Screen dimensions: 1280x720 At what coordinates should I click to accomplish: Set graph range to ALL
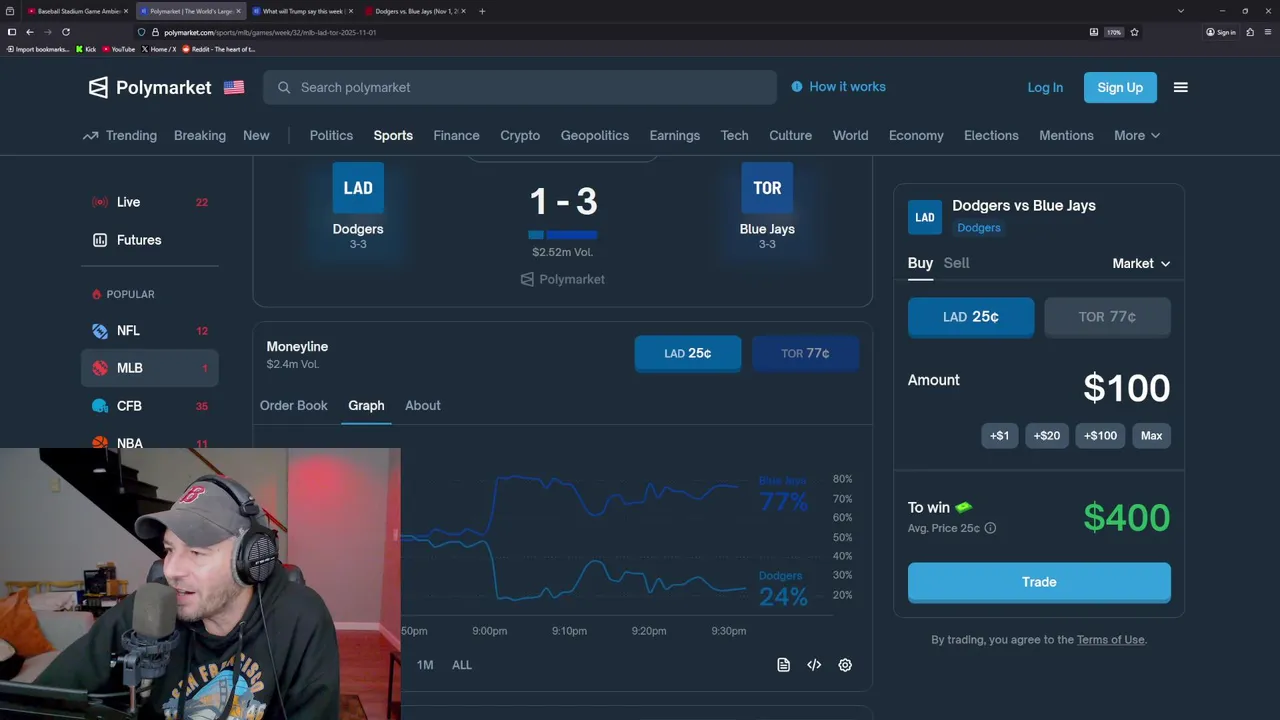tap(461, 665)
